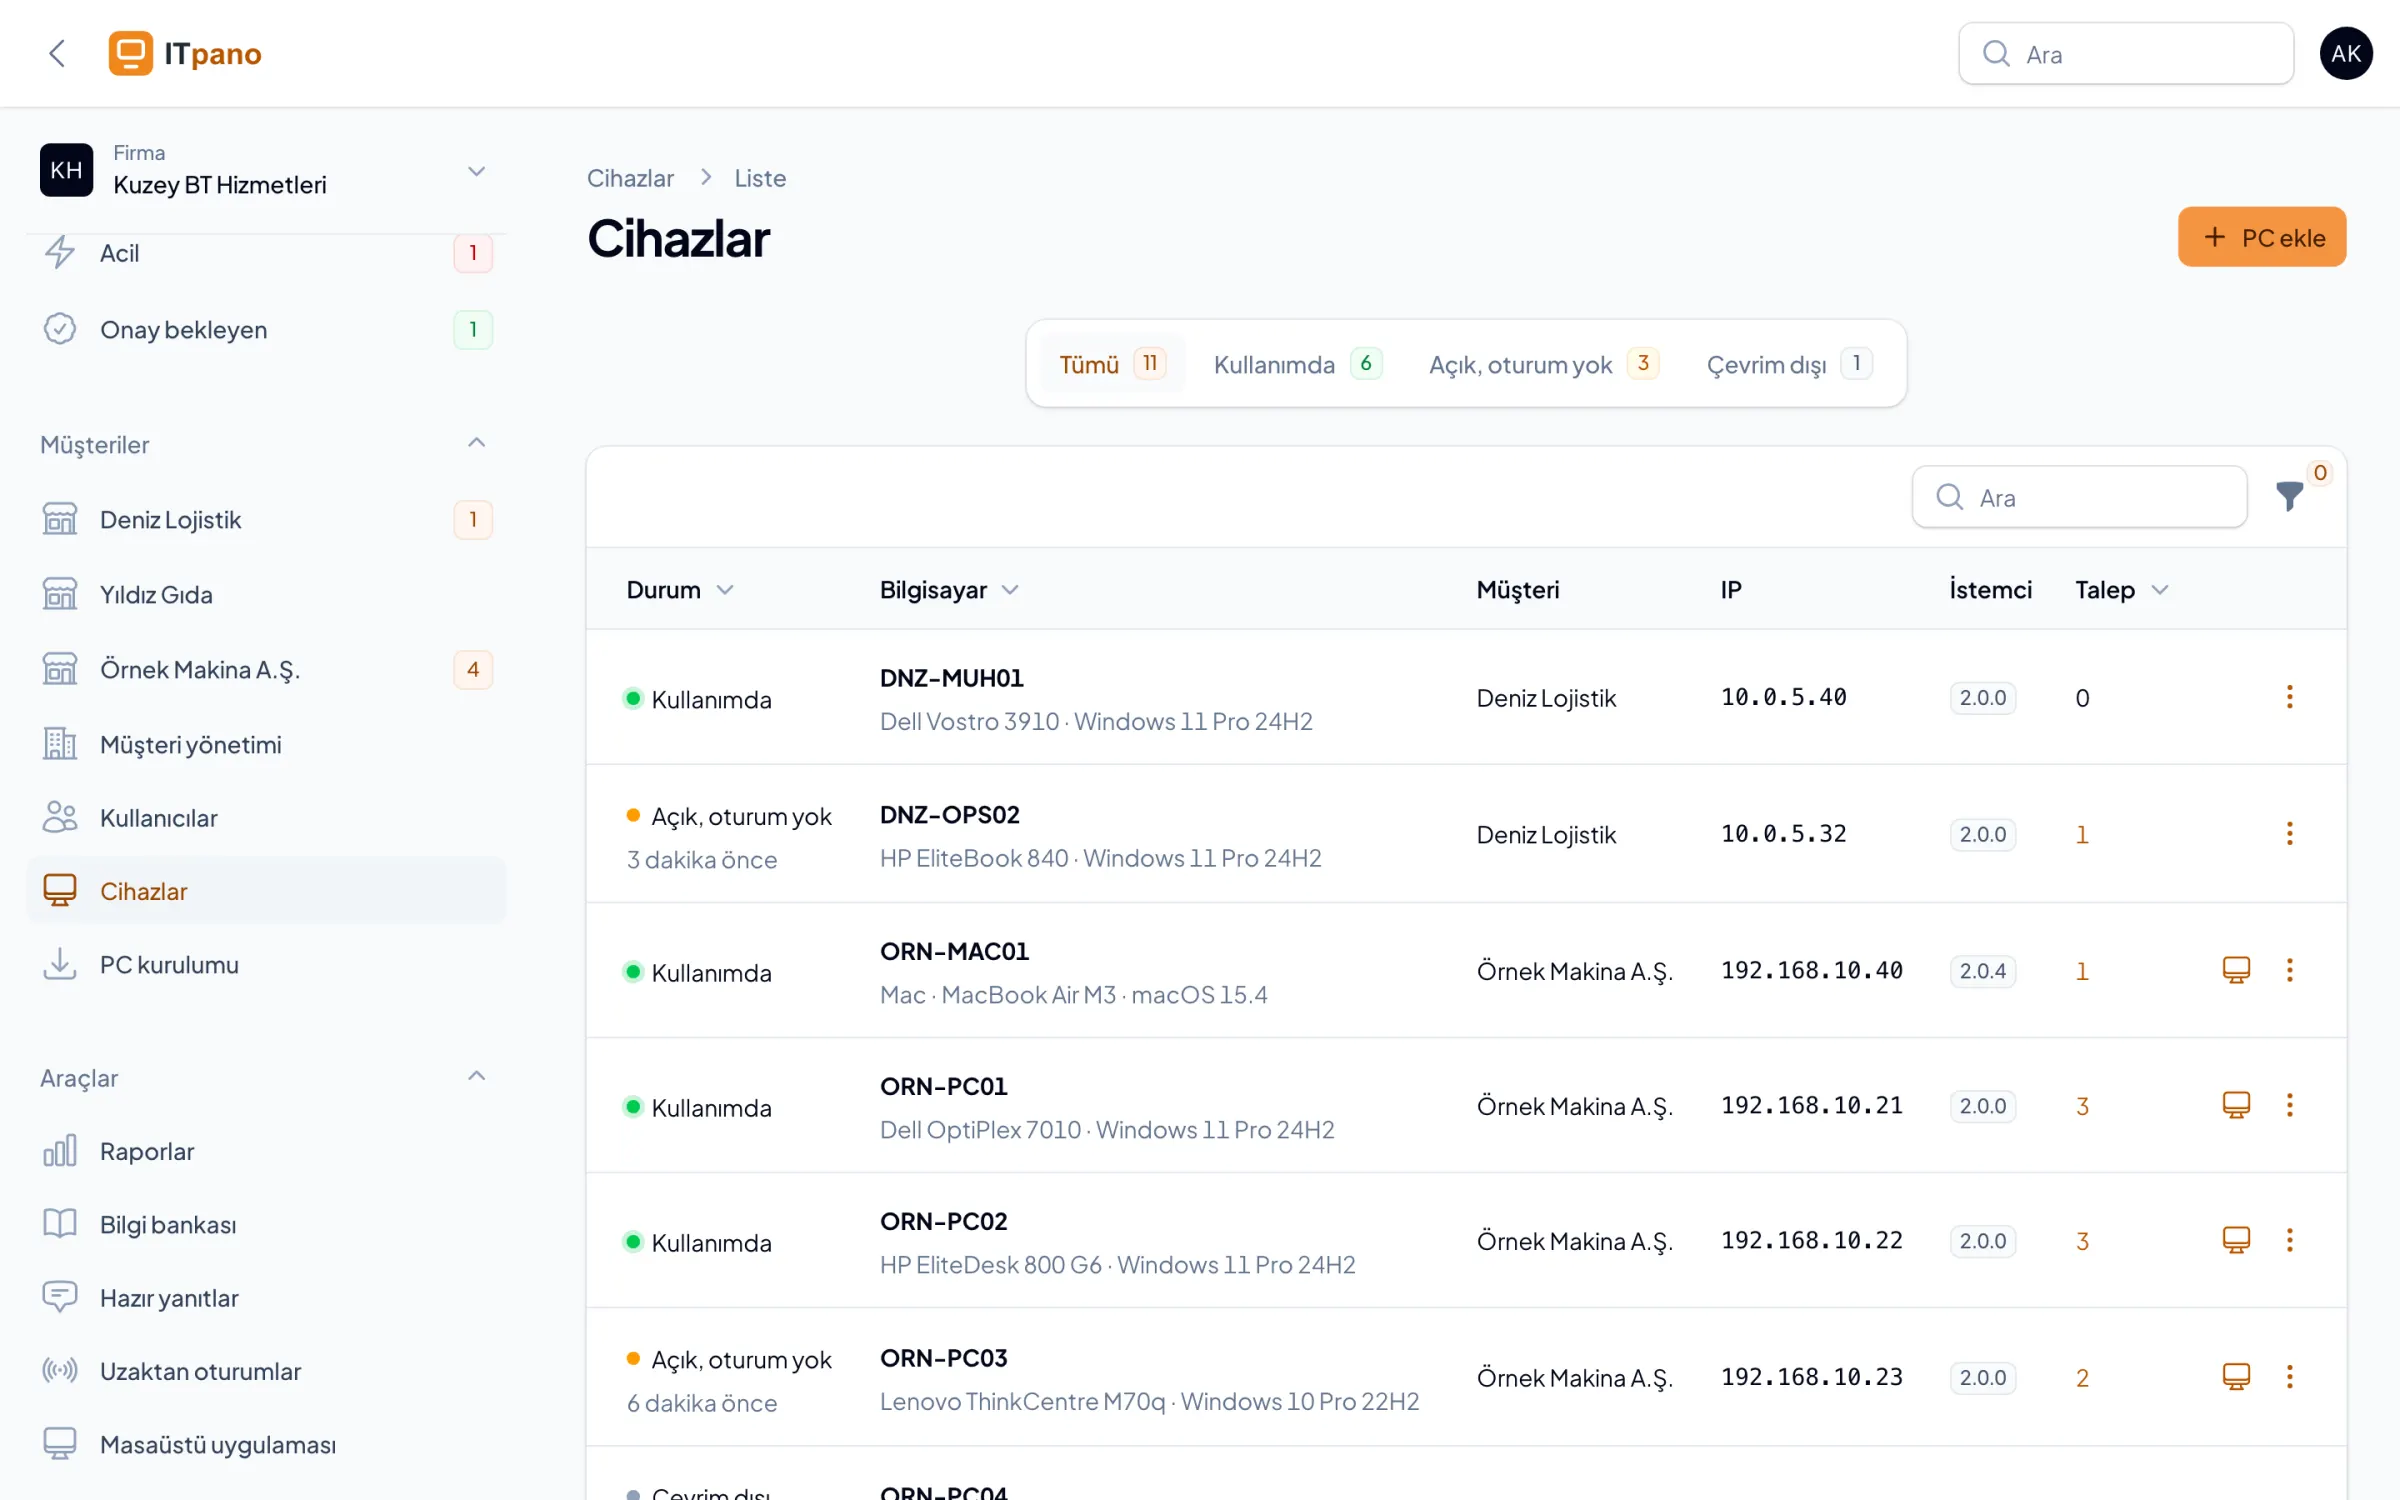Image resolution: width=2400 pixels, height=1500 pixels.
Task: Select the Çevrim dışı tab
Action: (x=1788, y=364)
